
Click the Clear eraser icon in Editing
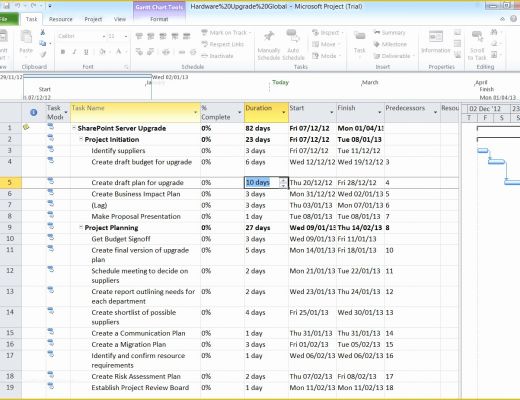tap(494, 43)
